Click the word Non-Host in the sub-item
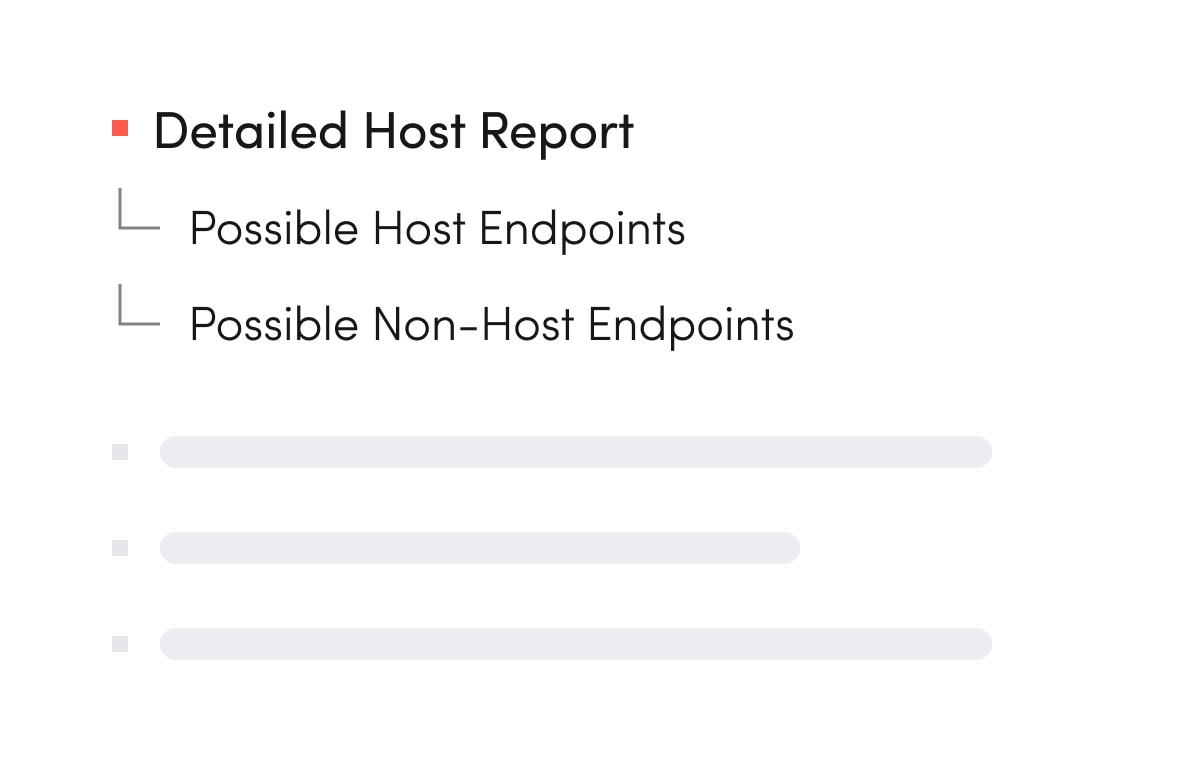Screen dimensions: 1184x780 pyautogui.click(x=473, y=325)
